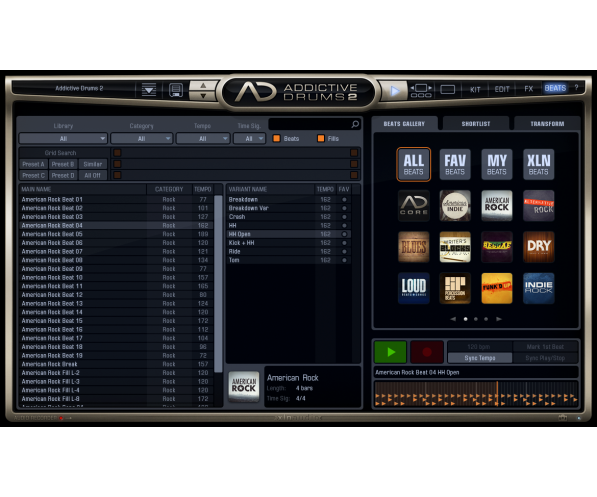Switch to the KIT page
The width and height of the screenshot is (597, 497).
click(x=475, y=89)
